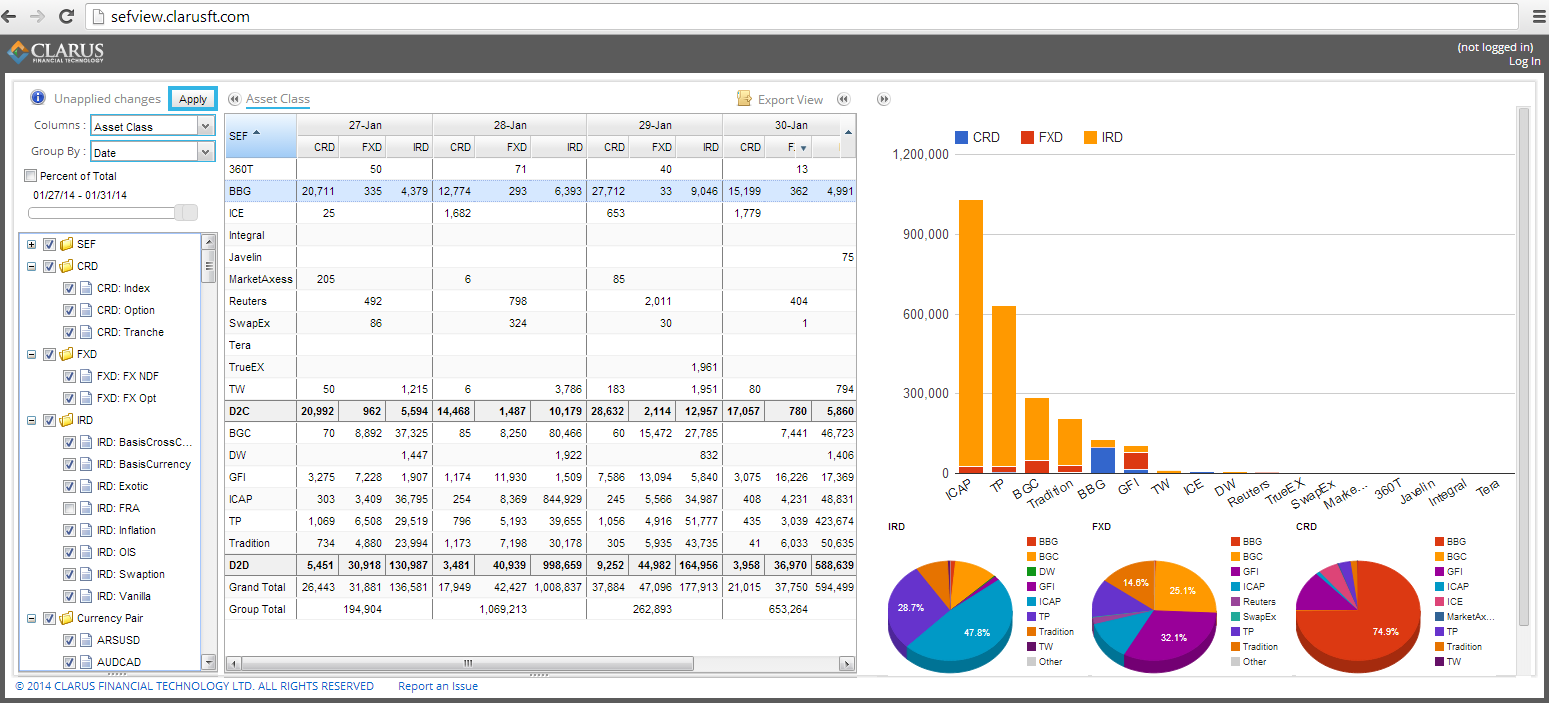Click the document icon for CRD: Index
1549x703 pixels.
[87, 288]
